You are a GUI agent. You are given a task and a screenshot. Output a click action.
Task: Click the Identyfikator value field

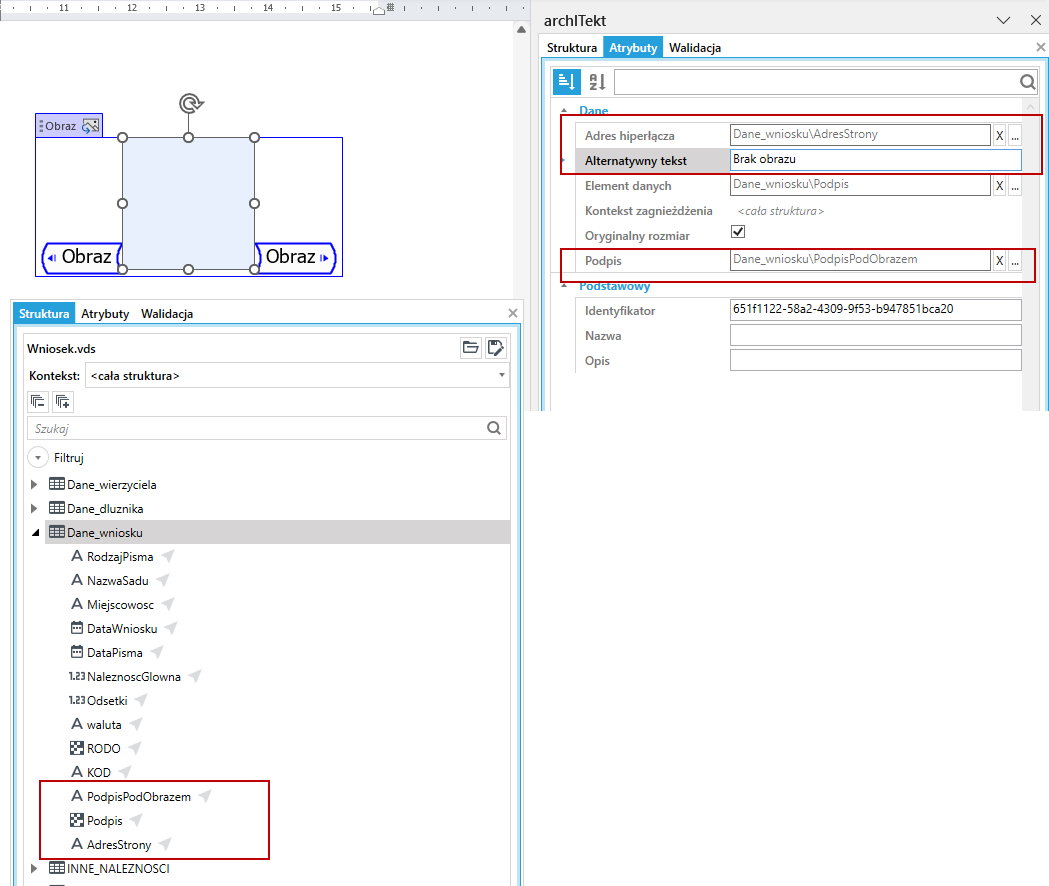pos(876,310)
